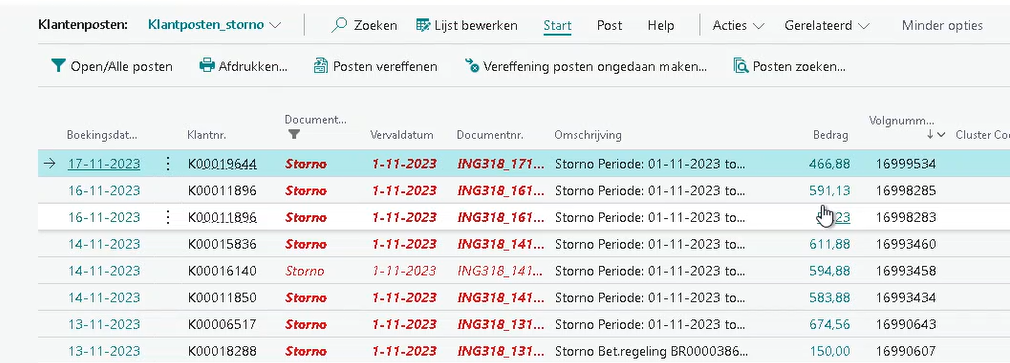The image size is (1010, 363).
Task: Click the Posten vereffenen icon
Action: [x=321, y=66]
